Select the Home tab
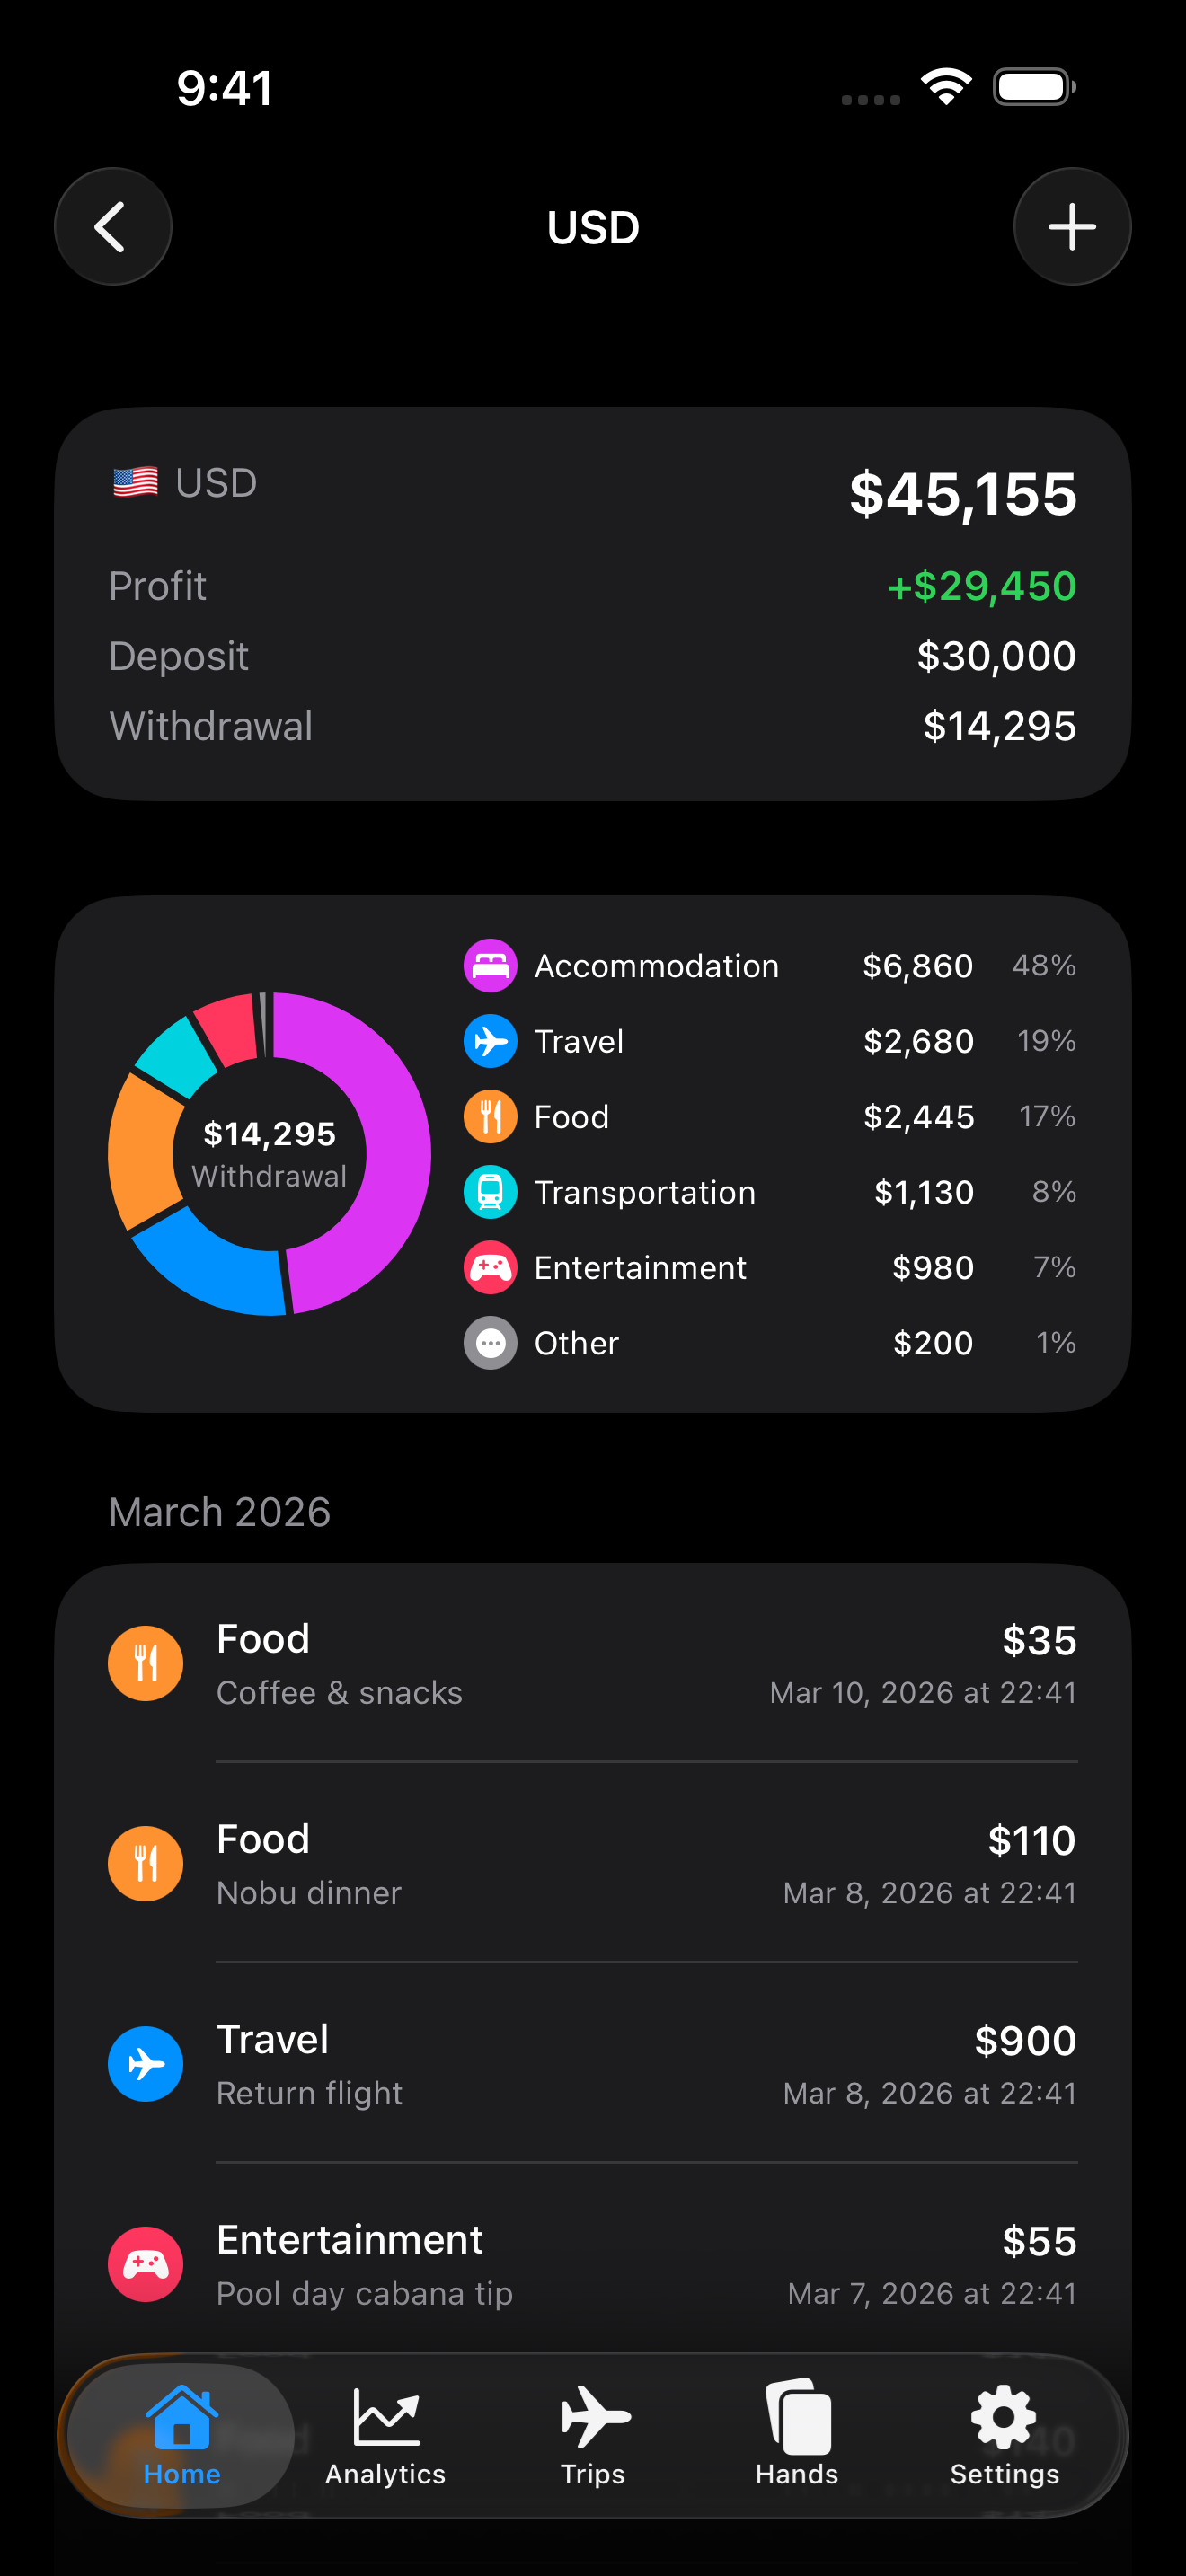The height and width of the screenshot is (2576, 1186). 181,2436
